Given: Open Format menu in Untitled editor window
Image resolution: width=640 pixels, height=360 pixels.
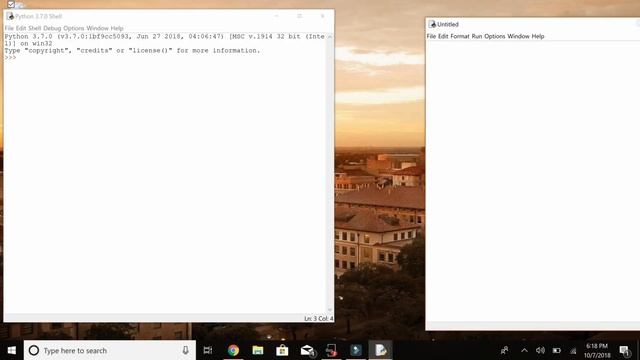Looking at the screenshot, I should [x=460, y=36].
